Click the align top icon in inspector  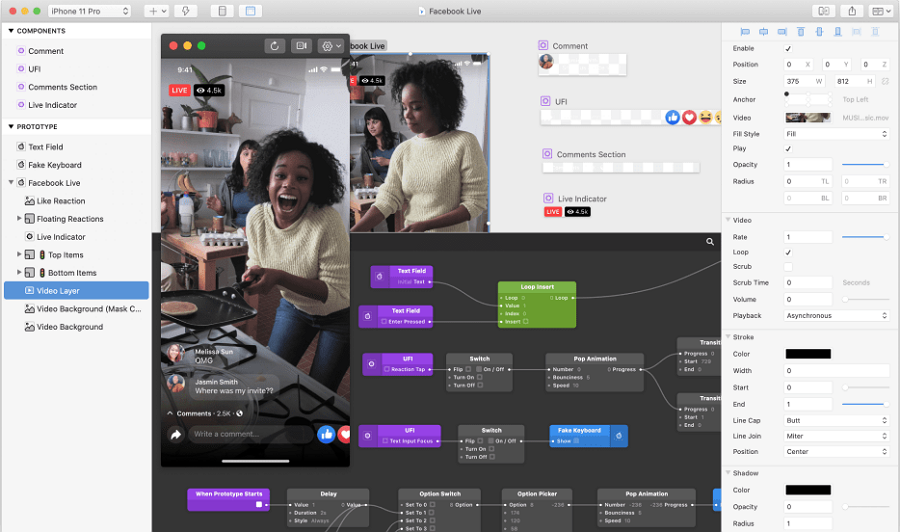pos(801,32)
